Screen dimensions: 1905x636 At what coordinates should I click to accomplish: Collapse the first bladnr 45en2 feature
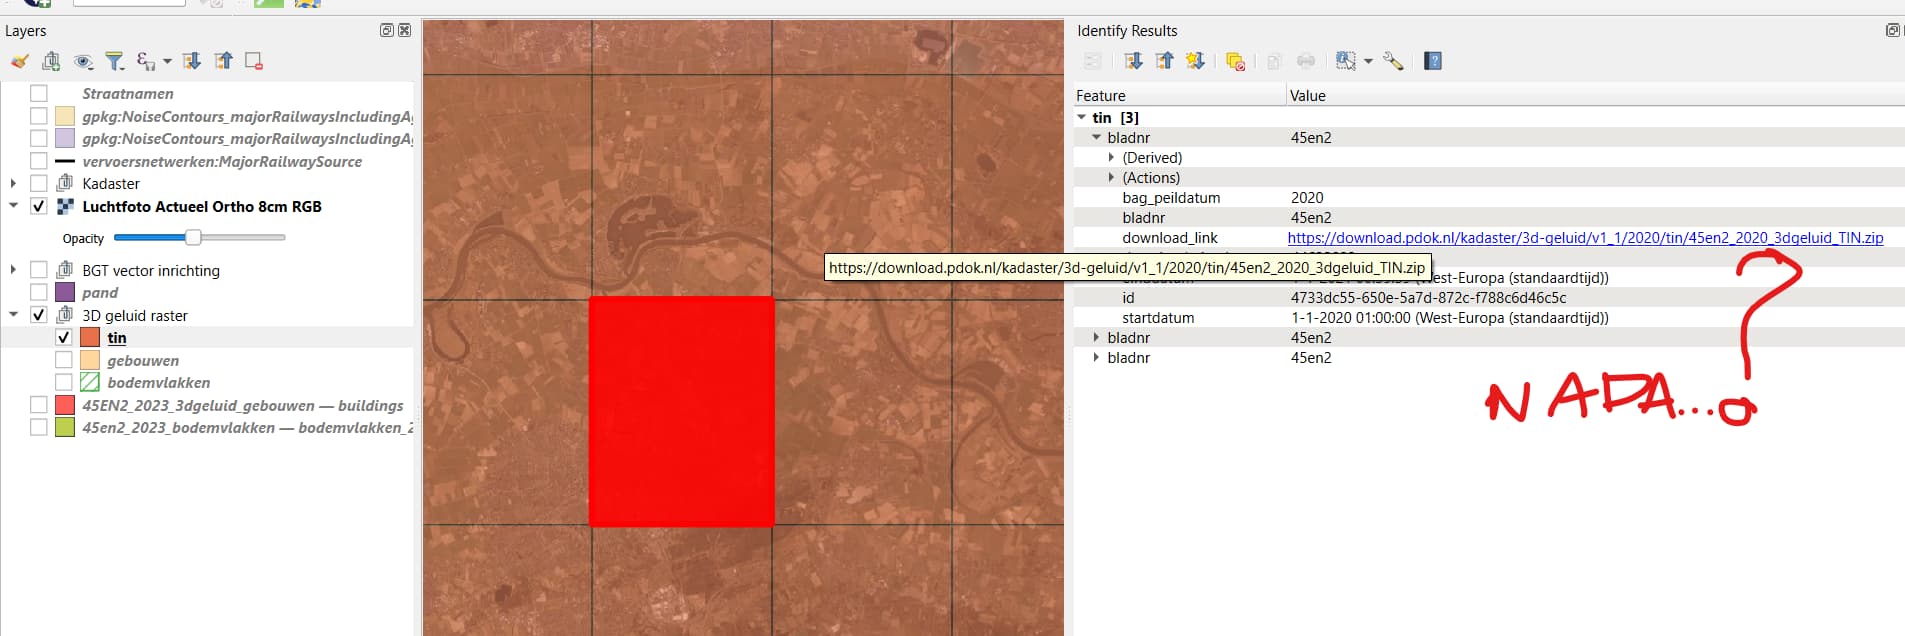click(x=1097, y=137)
